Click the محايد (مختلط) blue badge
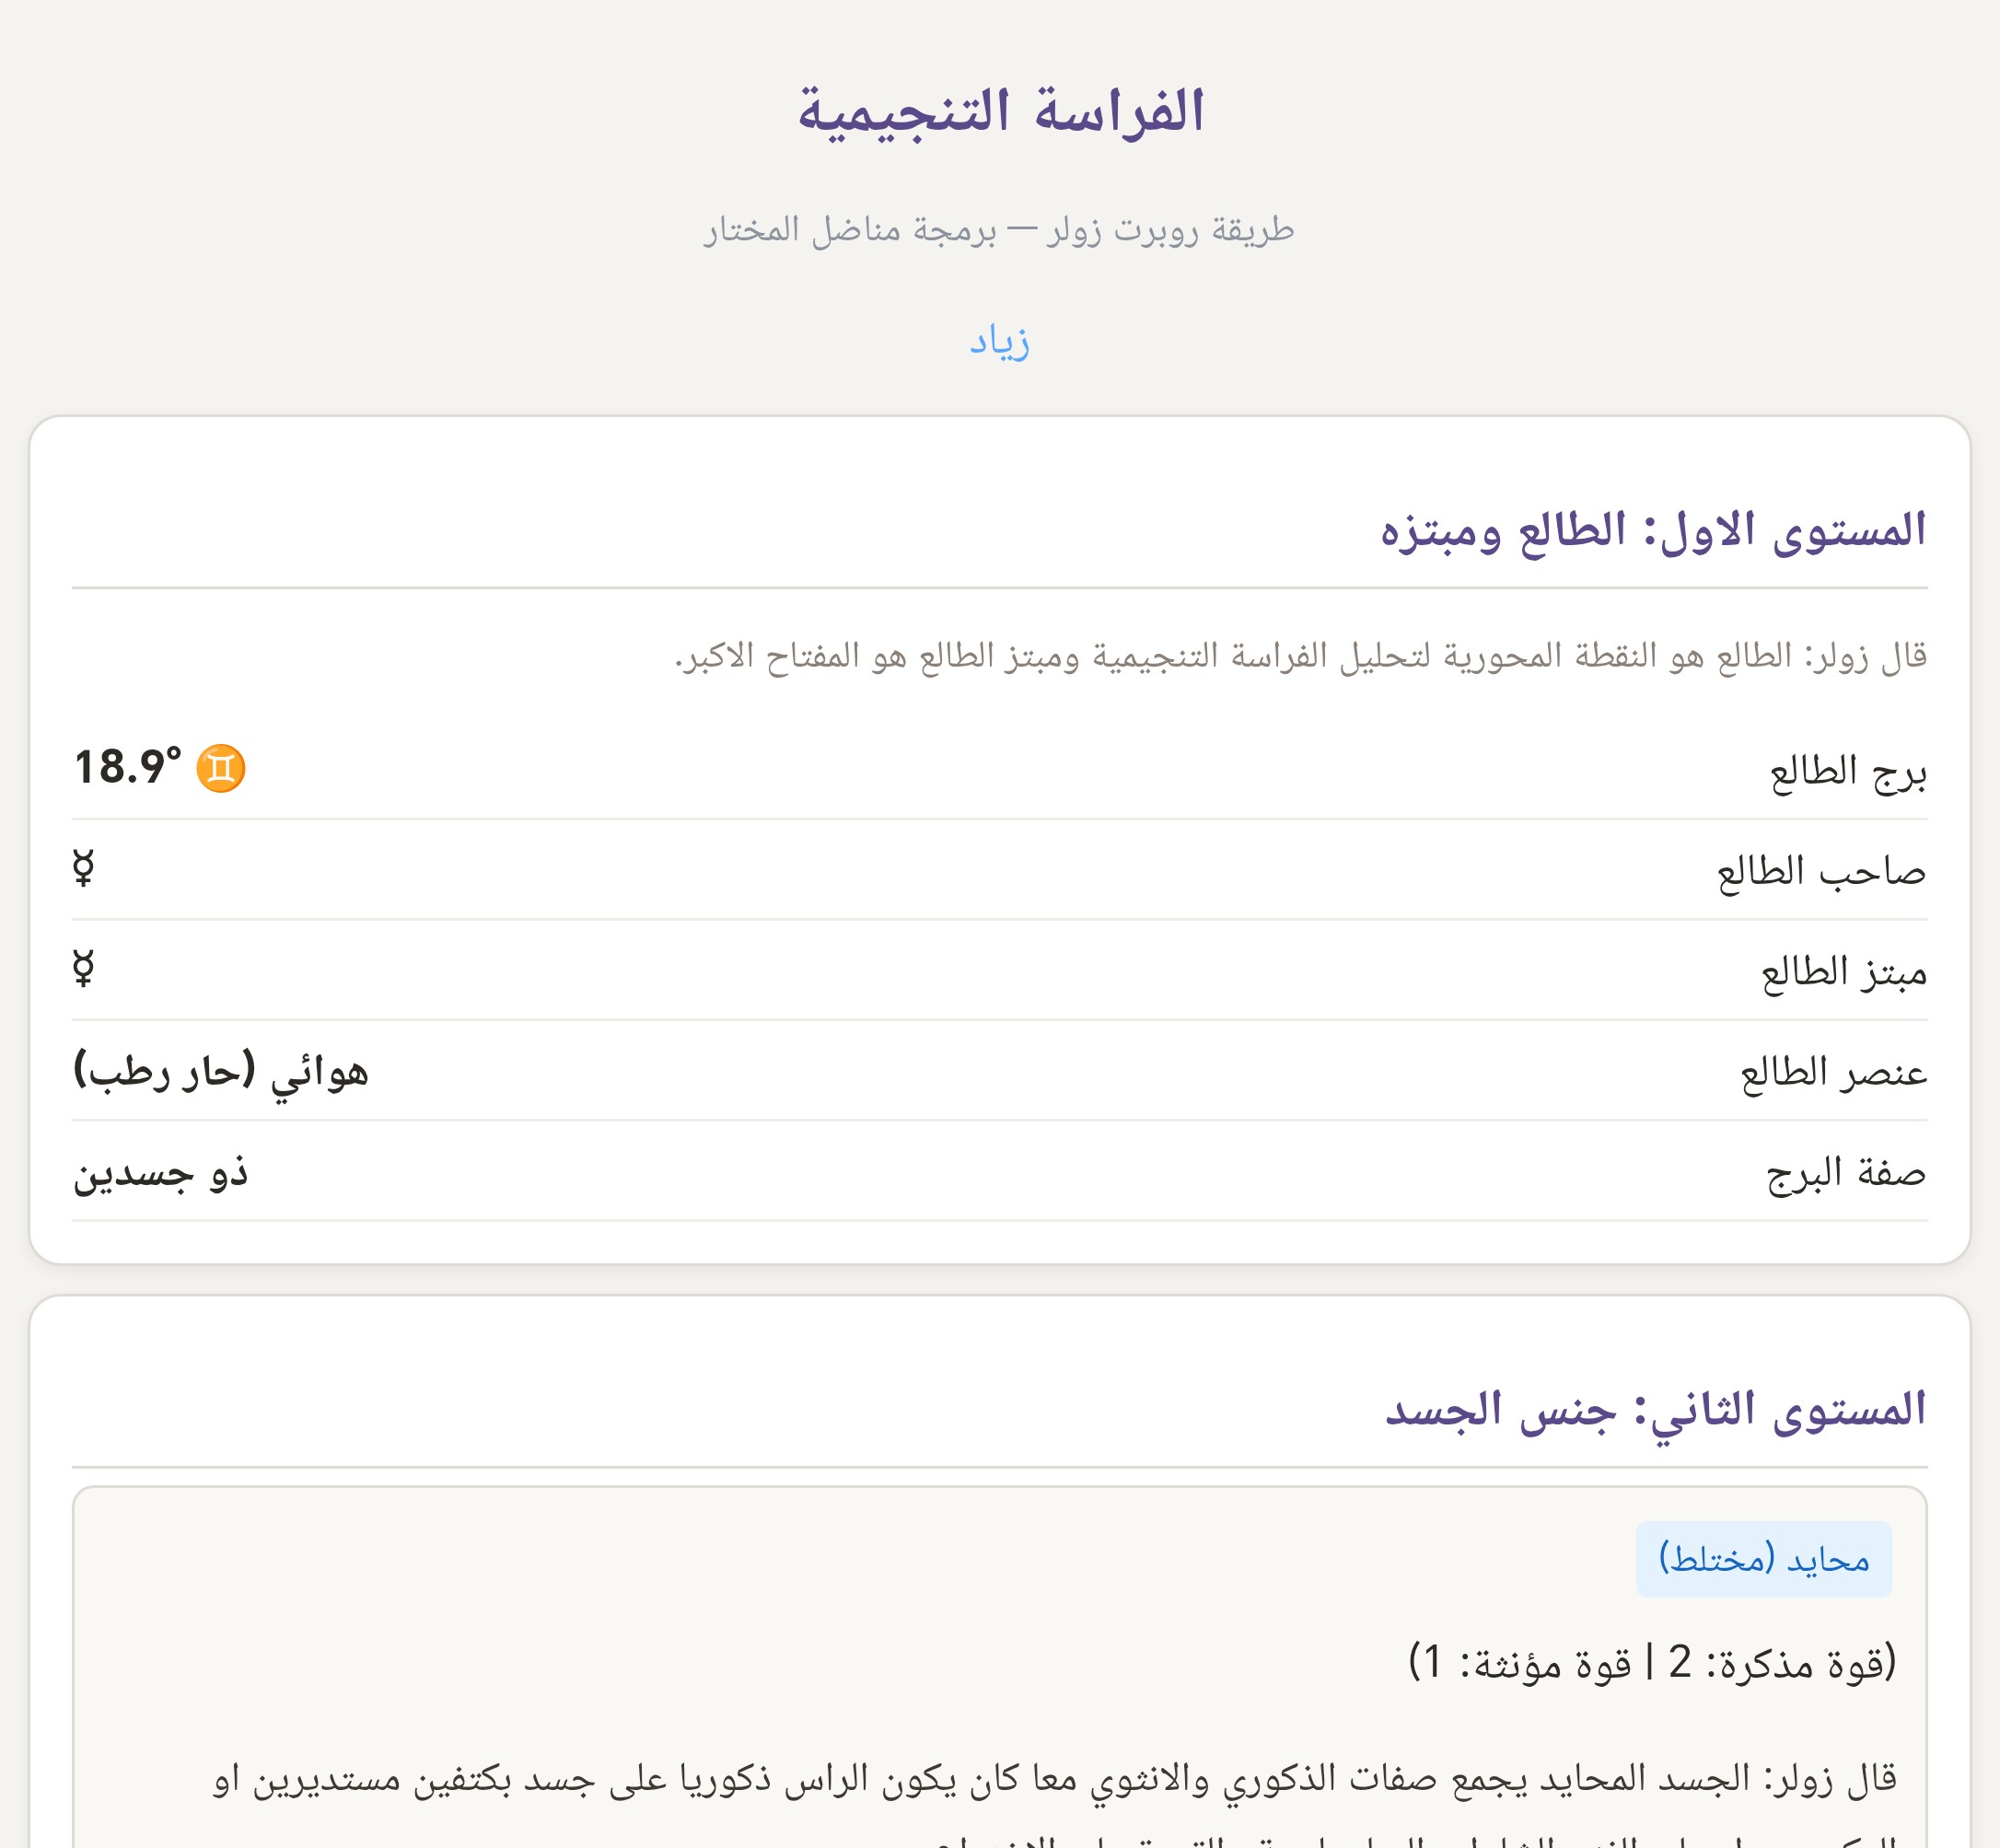Screen dimensions: 2000x1848 [1763, 1559]
